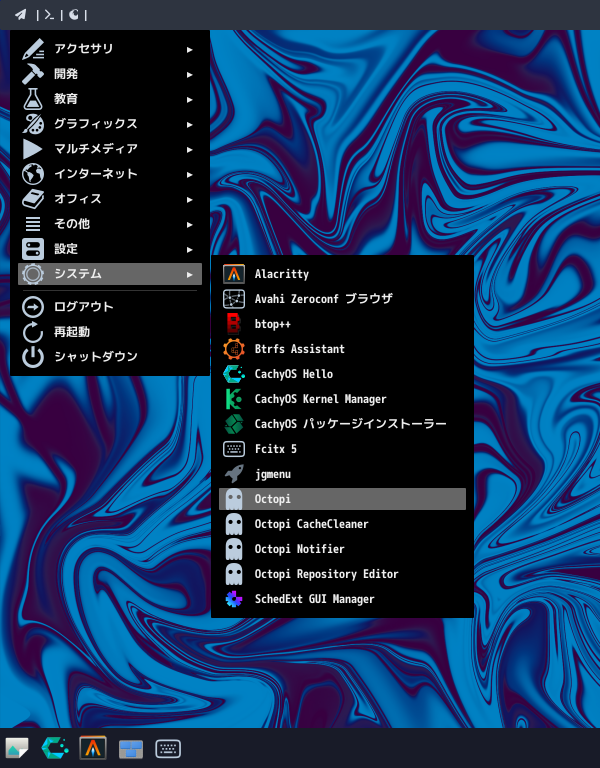Click the Avahi Zeroconf ブラウザ label

[324, 299]
